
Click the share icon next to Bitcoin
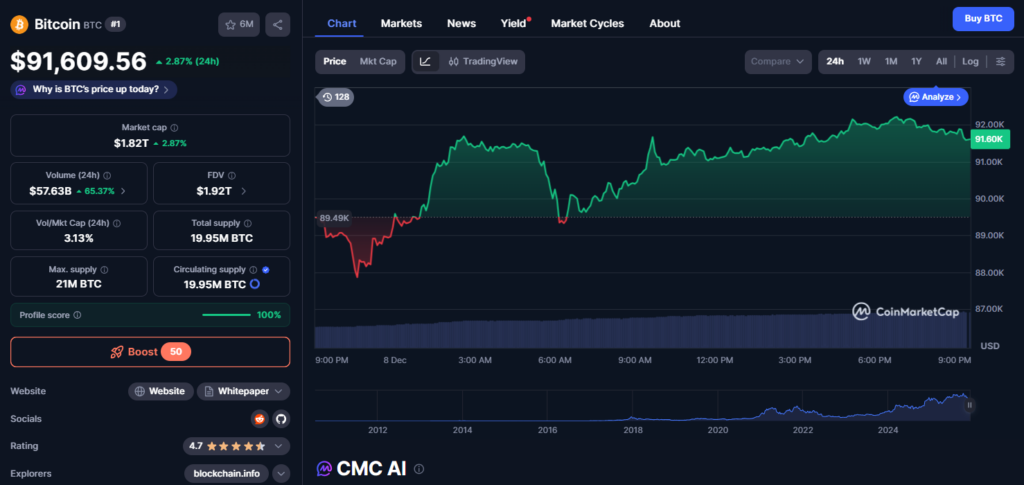coord(277,24)
